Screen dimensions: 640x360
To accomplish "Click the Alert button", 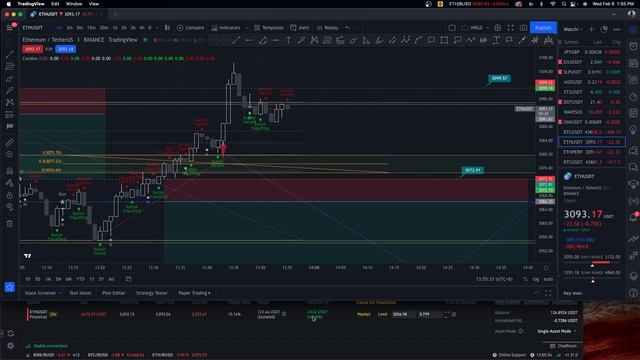I will click(x=299, y=28).
